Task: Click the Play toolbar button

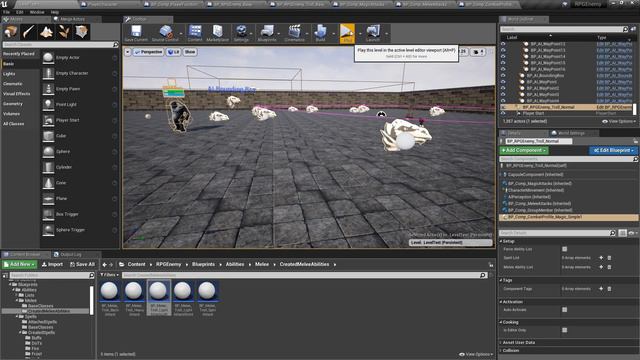Action: [347, 33]
